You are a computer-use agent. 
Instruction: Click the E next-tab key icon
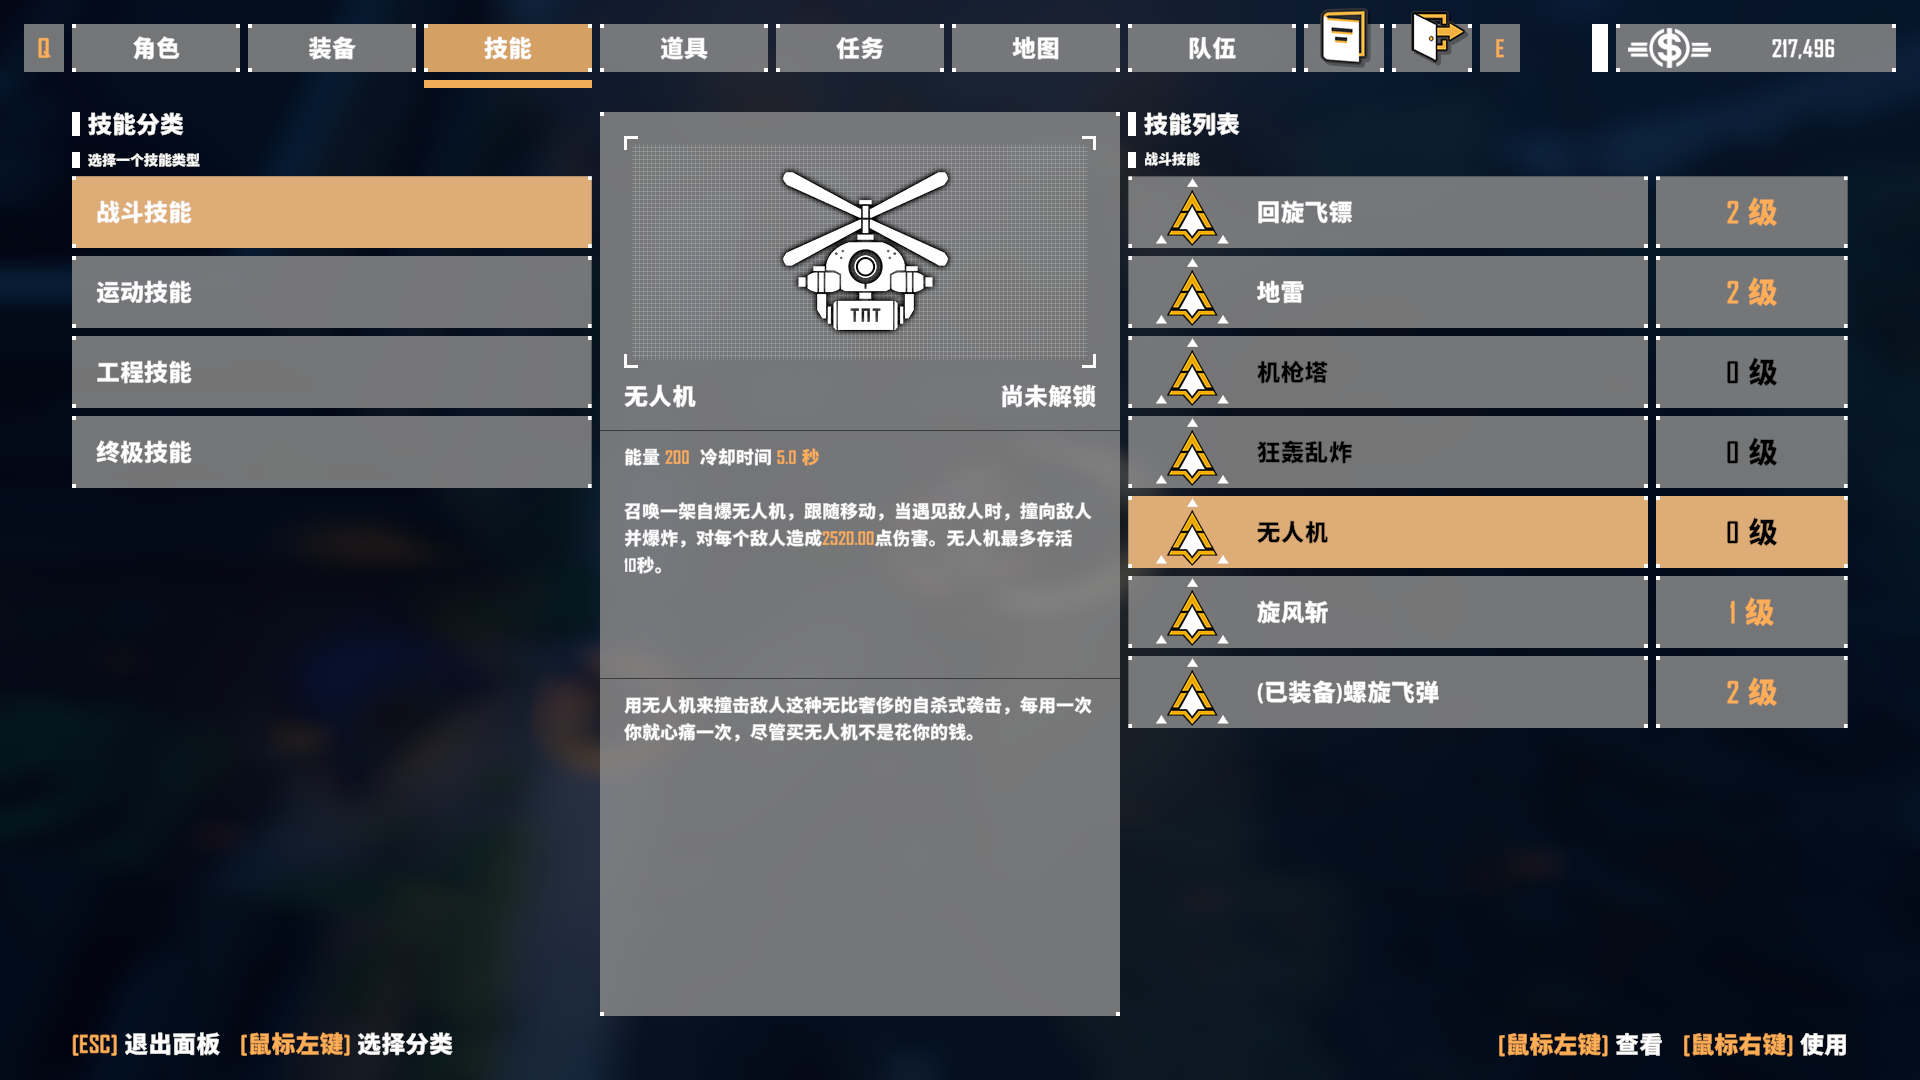coord(1499,48)
